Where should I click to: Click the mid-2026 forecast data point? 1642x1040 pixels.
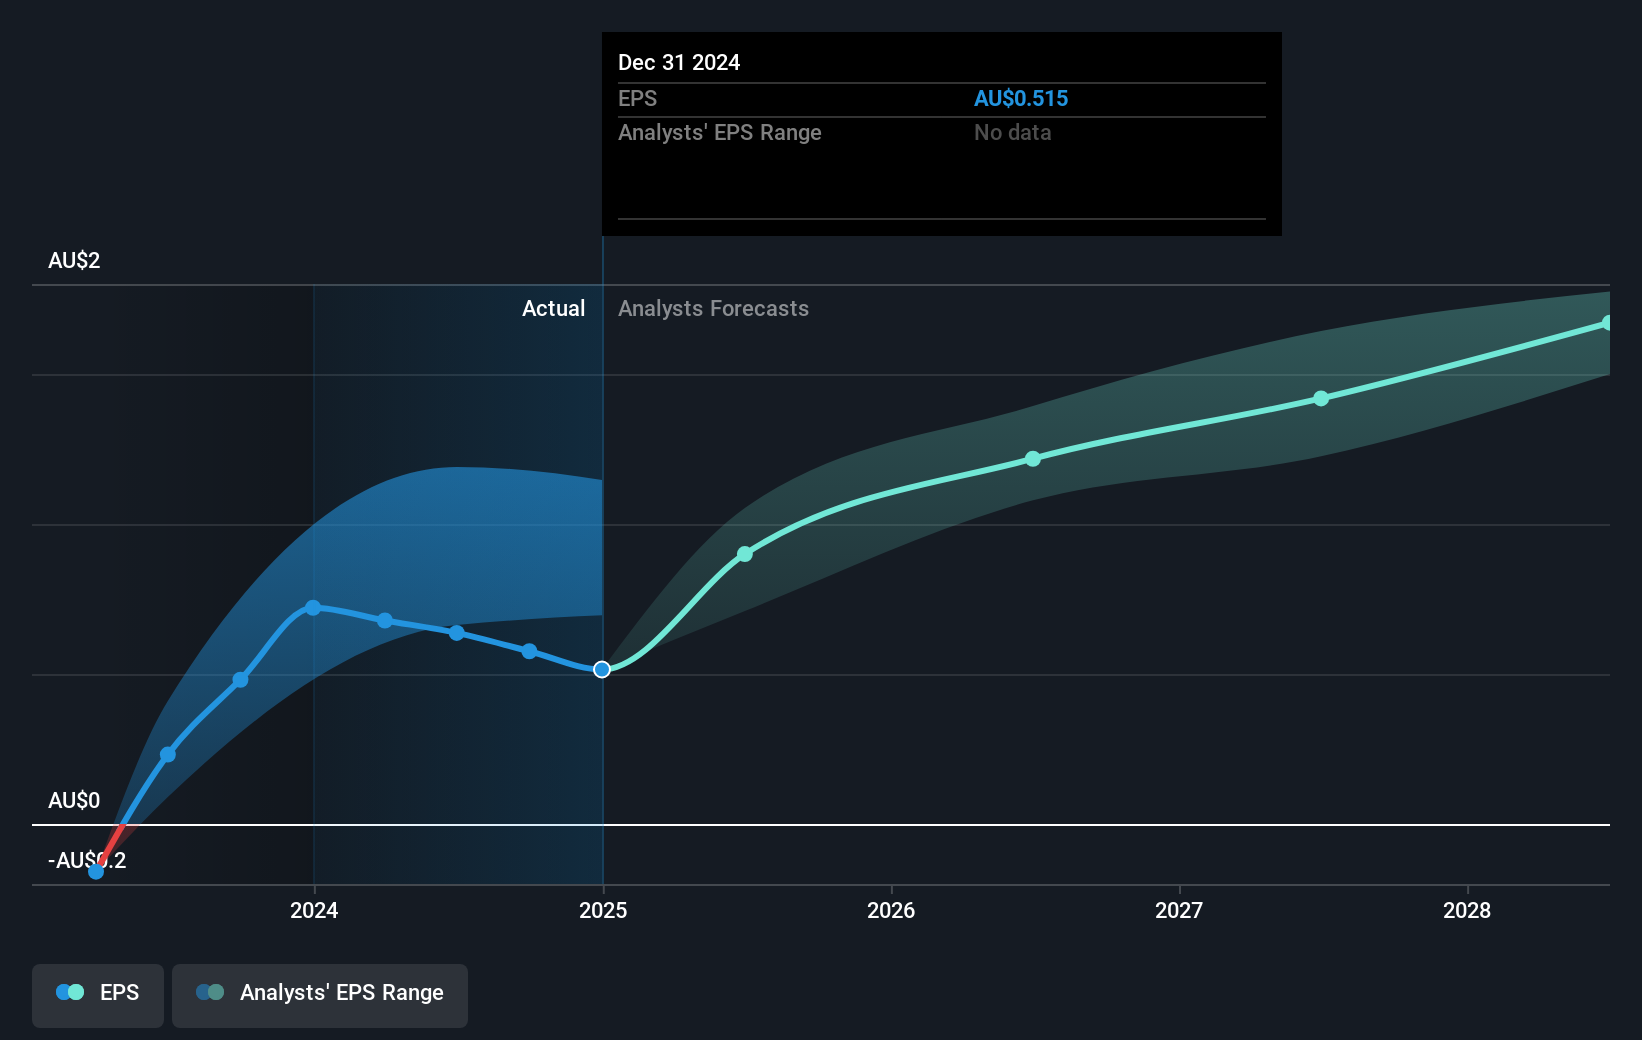[x=1033, y=459]
